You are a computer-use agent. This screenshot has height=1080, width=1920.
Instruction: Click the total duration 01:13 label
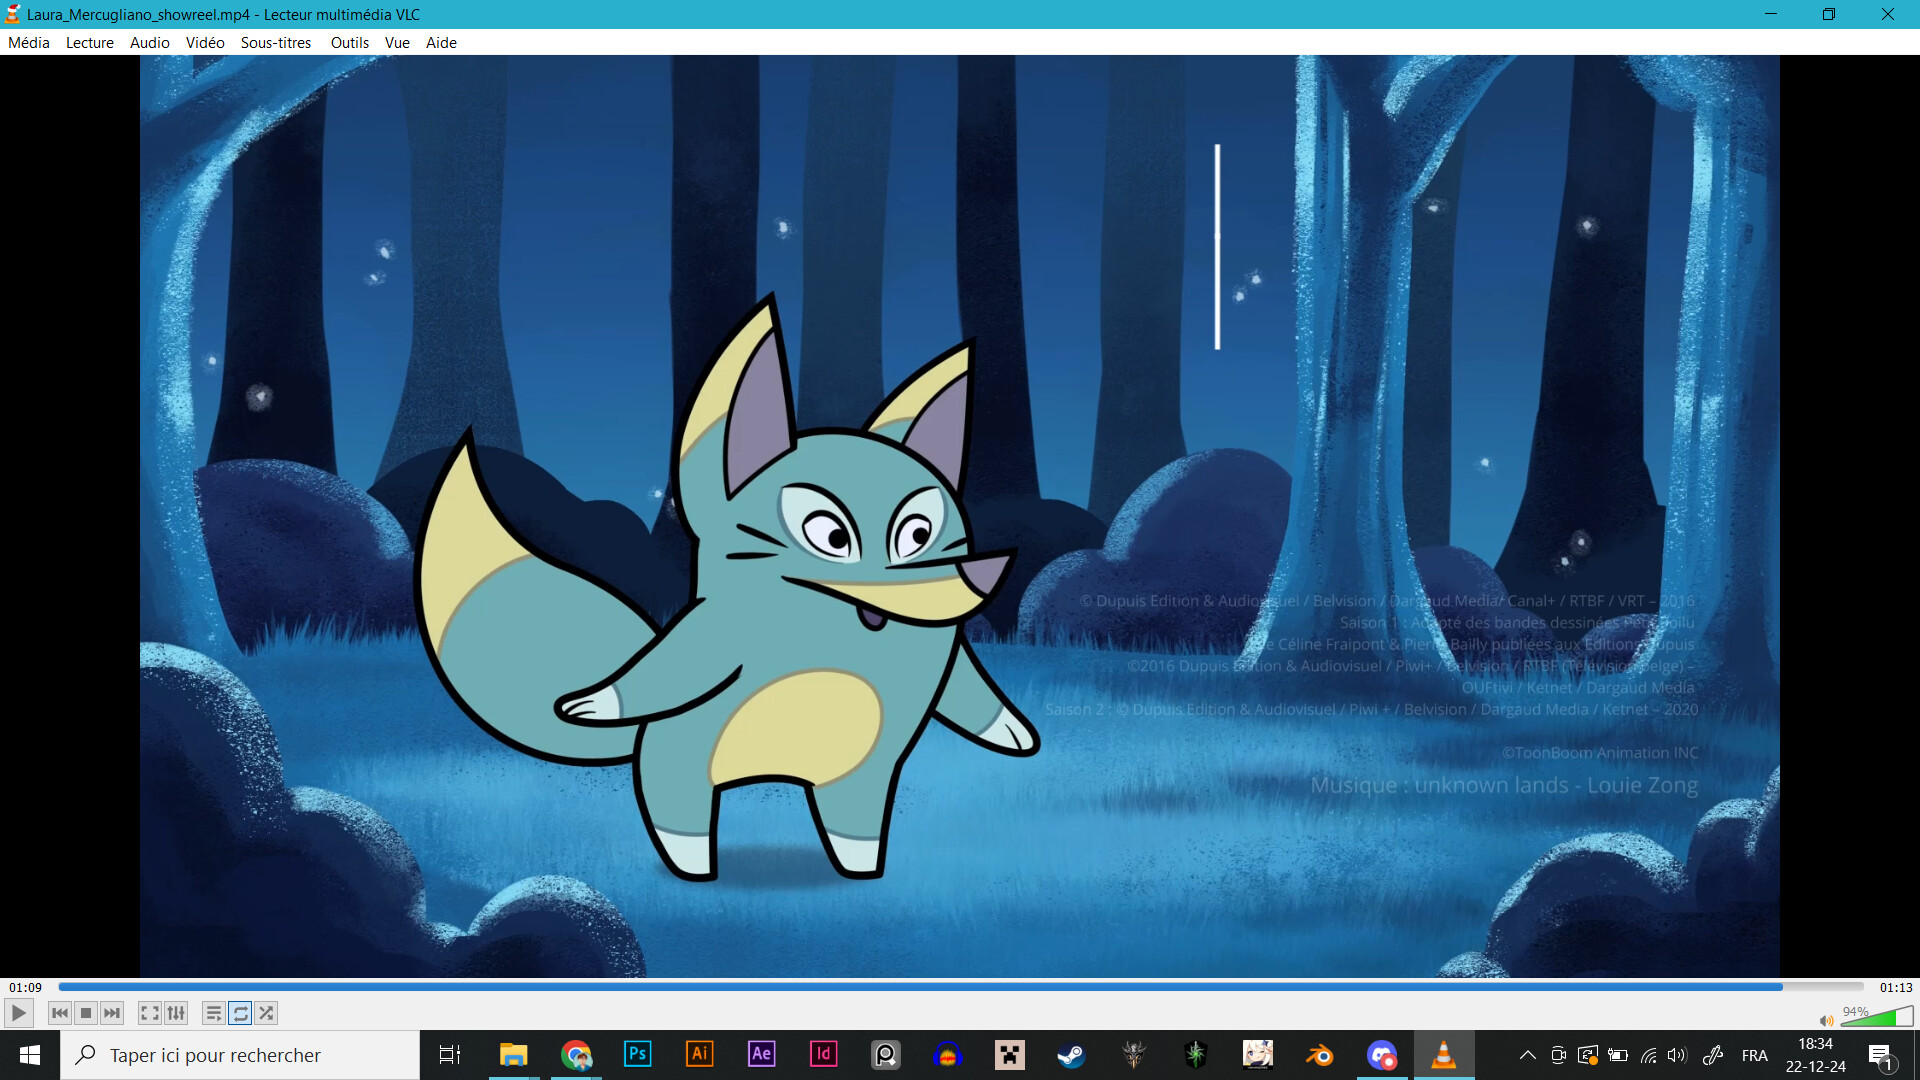[x=1895, y=987]
